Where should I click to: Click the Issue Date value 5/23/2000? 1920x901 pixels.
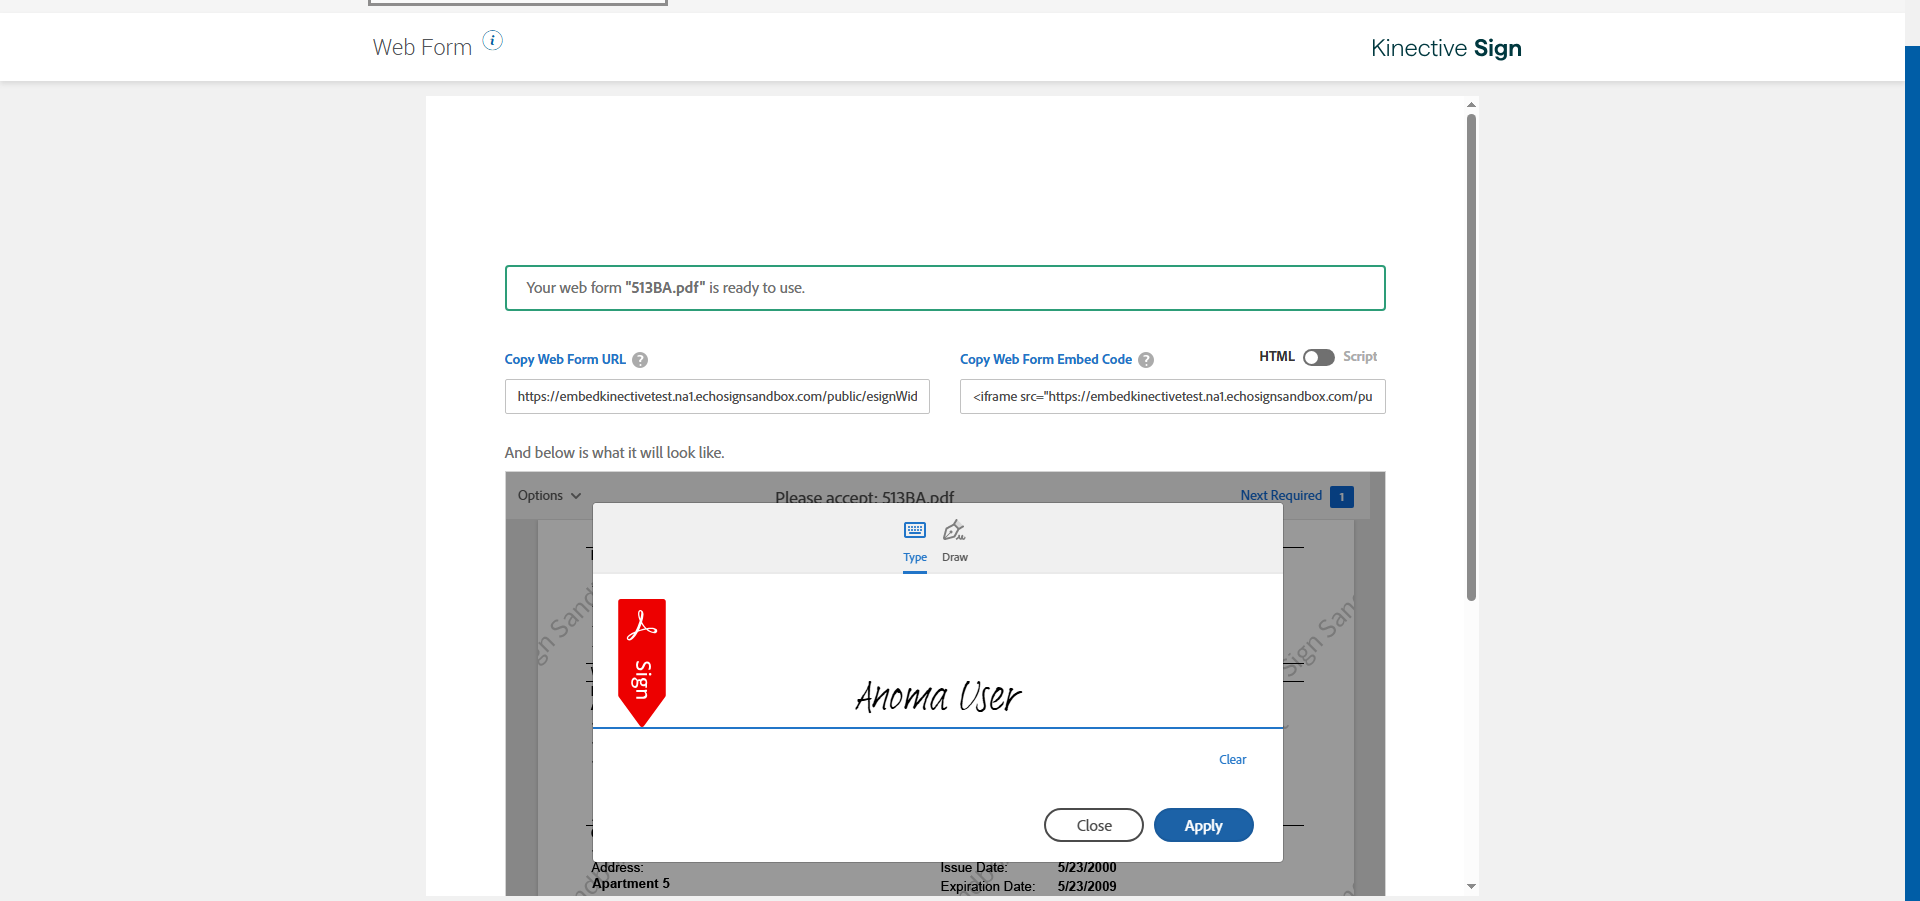[x=1087, y=868]
